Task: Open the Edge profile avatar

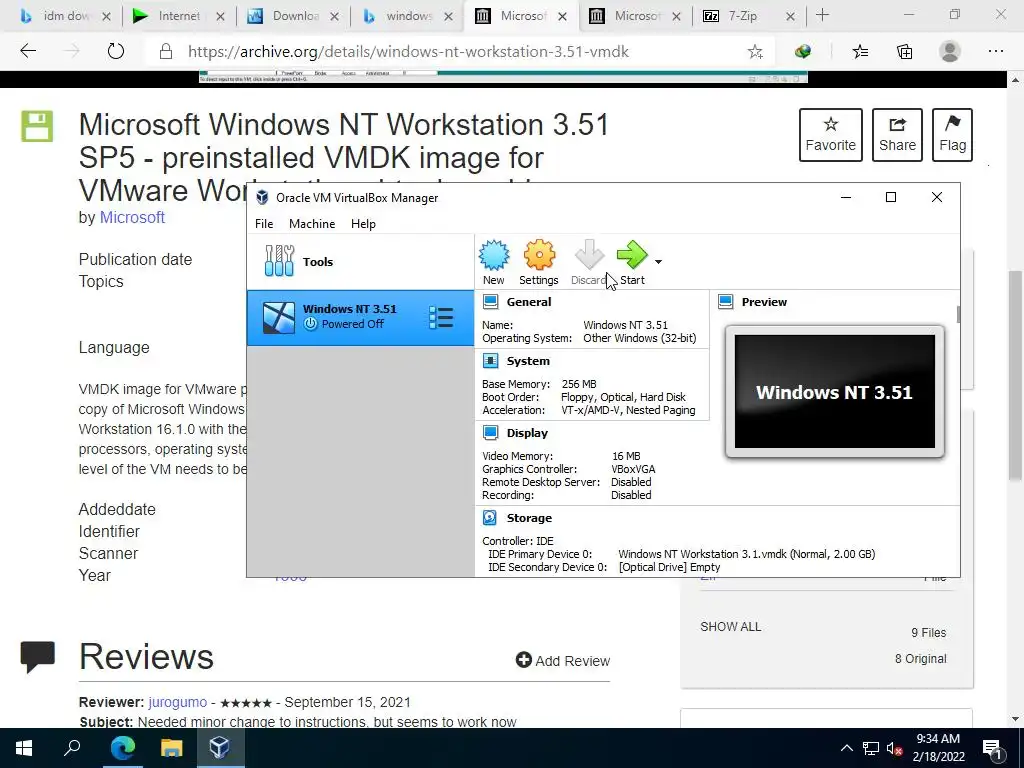Action: (950, 51)
